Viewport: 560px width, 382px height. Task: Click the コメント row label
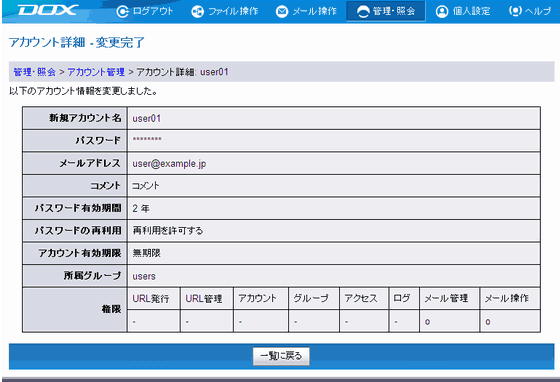click(105, 186)
